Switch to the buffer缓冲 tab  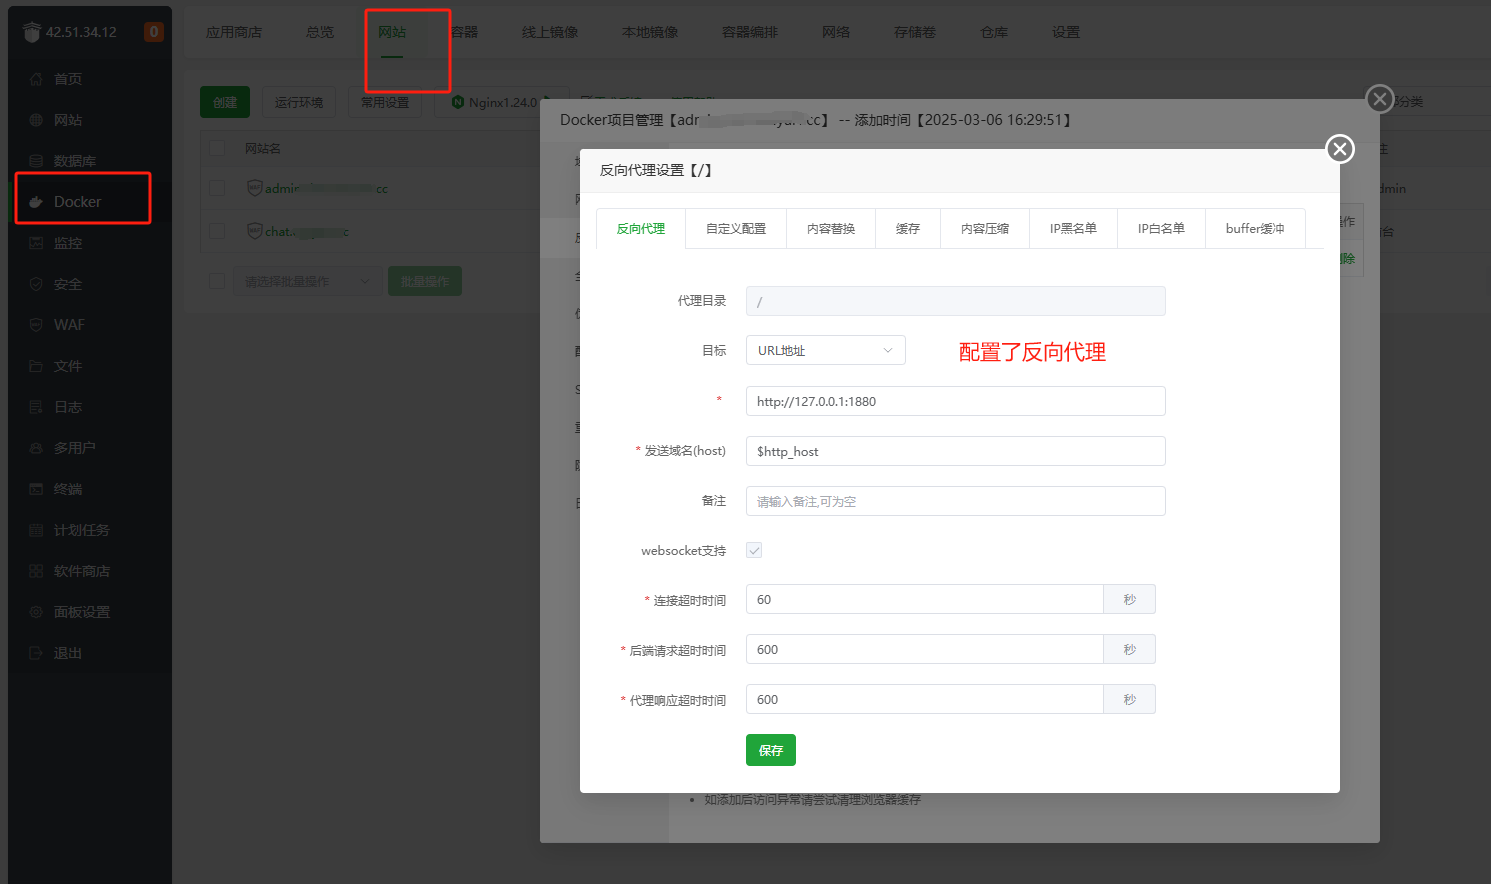(x=1255, y=229)
